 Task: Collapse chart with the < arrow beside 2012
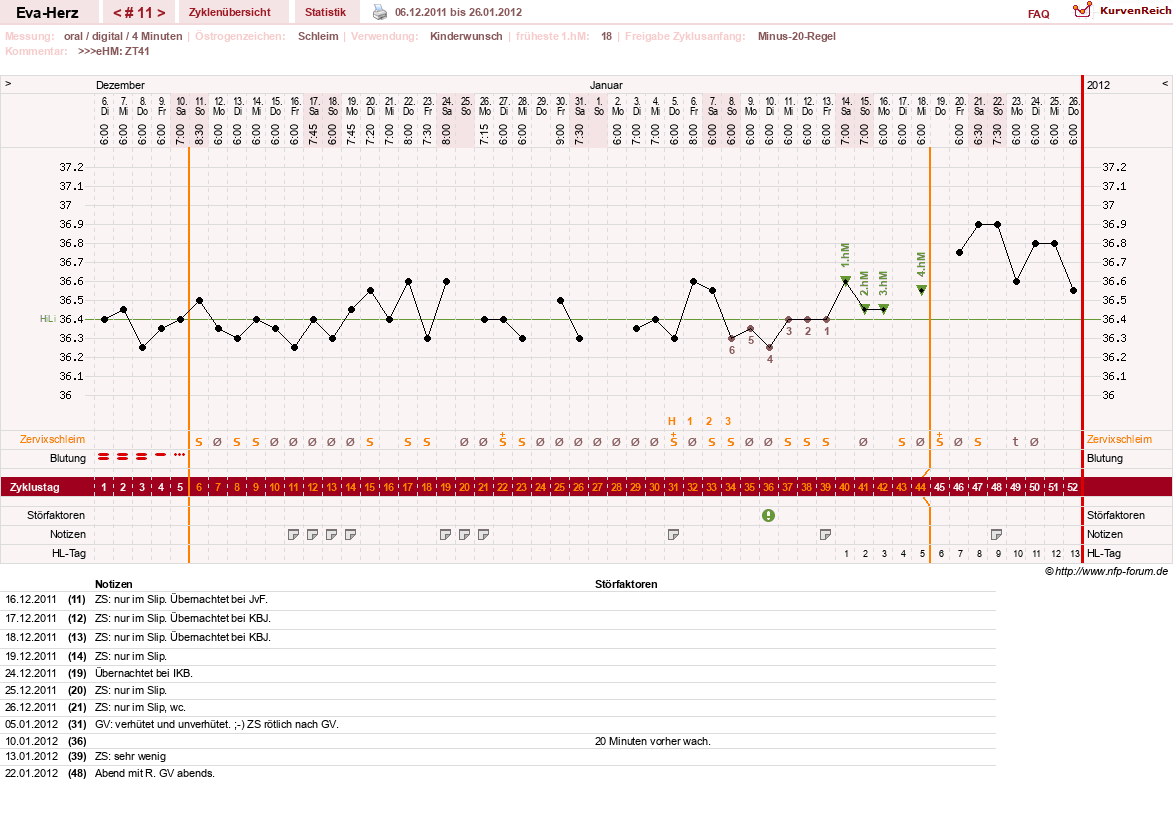(x=1165, y=84)
